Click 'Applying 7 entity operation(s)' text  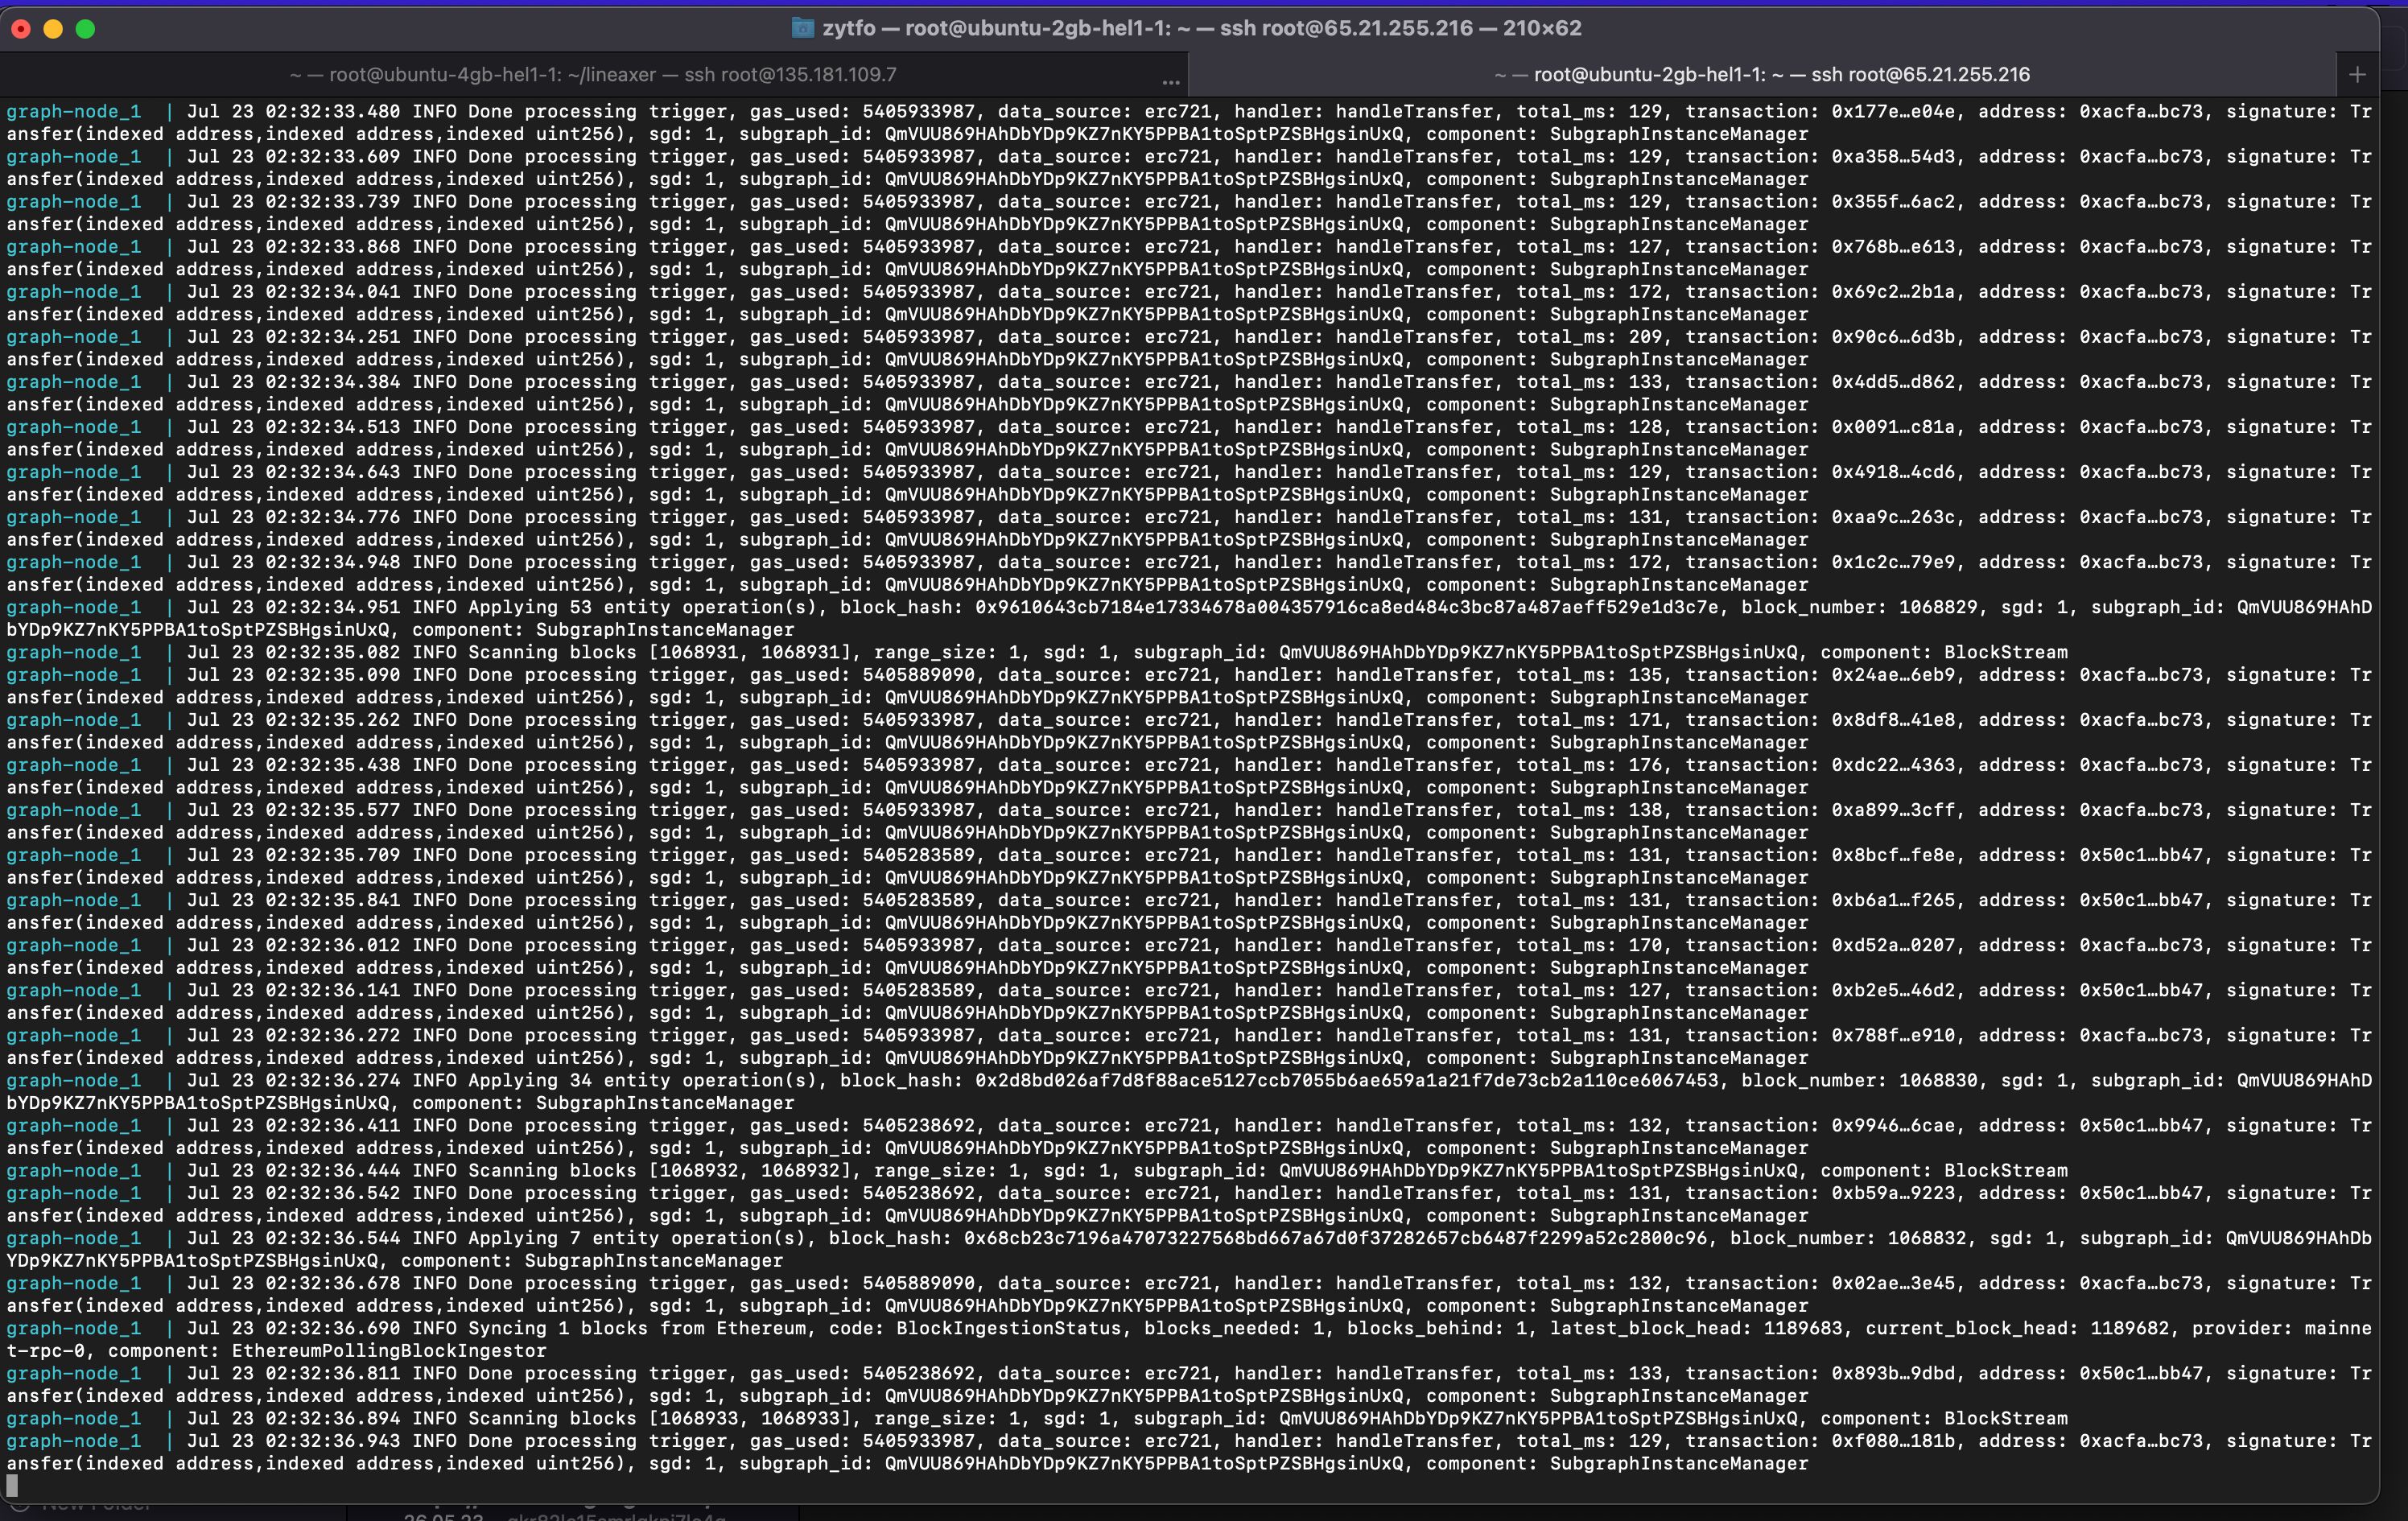coord(638,1238)
